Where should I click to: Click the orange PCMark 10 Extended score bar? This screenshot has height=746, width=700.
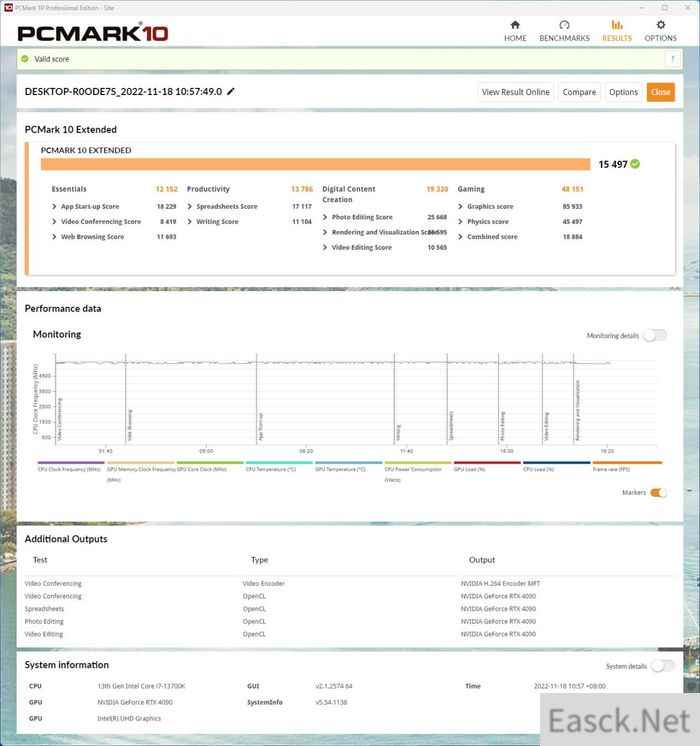[315, 164]
